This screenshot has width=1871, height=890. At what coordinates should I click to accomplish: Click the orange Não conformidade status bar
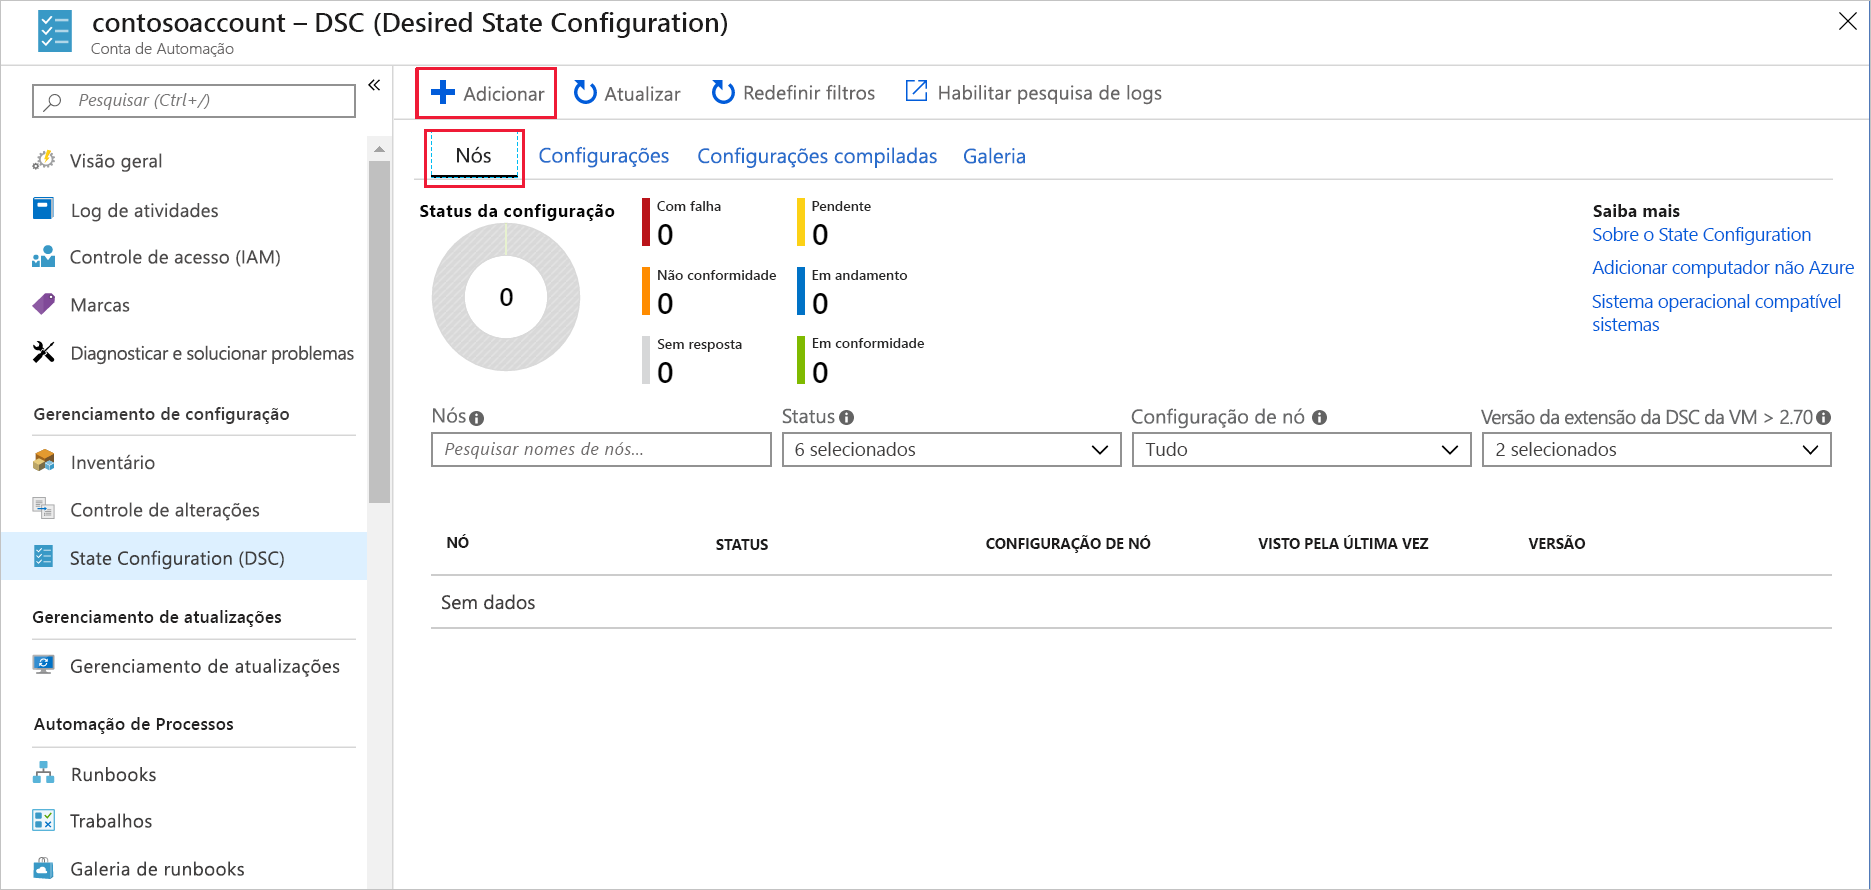point(646,291)
